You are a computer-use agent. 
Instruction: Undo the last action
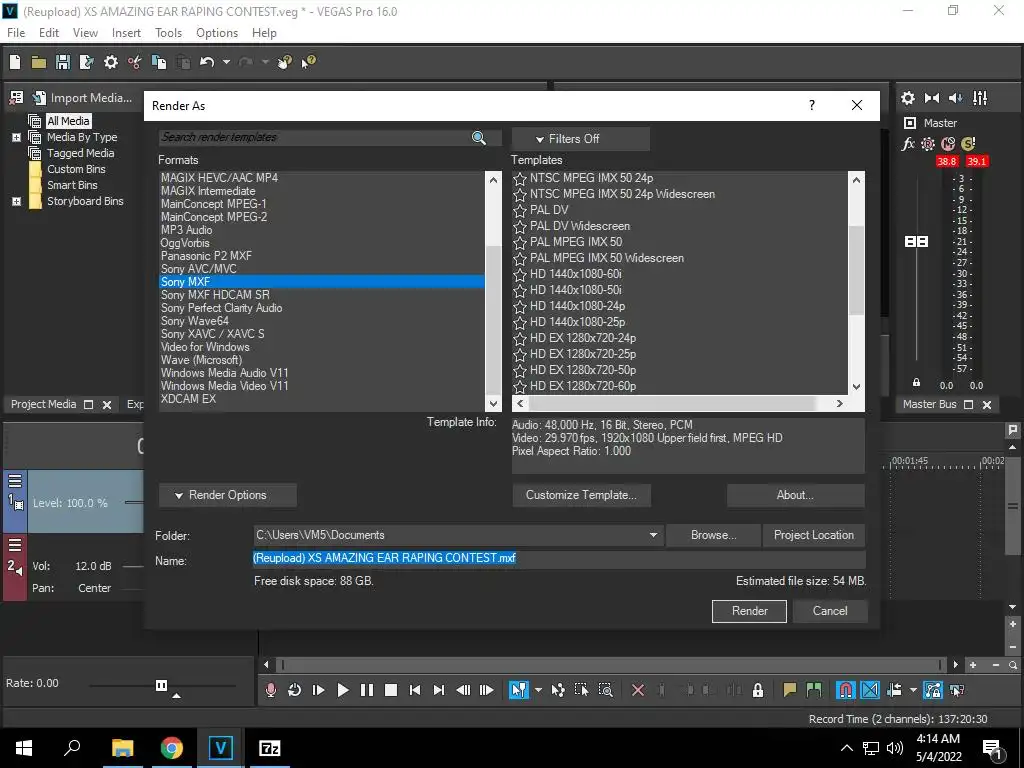pos(207,62)
